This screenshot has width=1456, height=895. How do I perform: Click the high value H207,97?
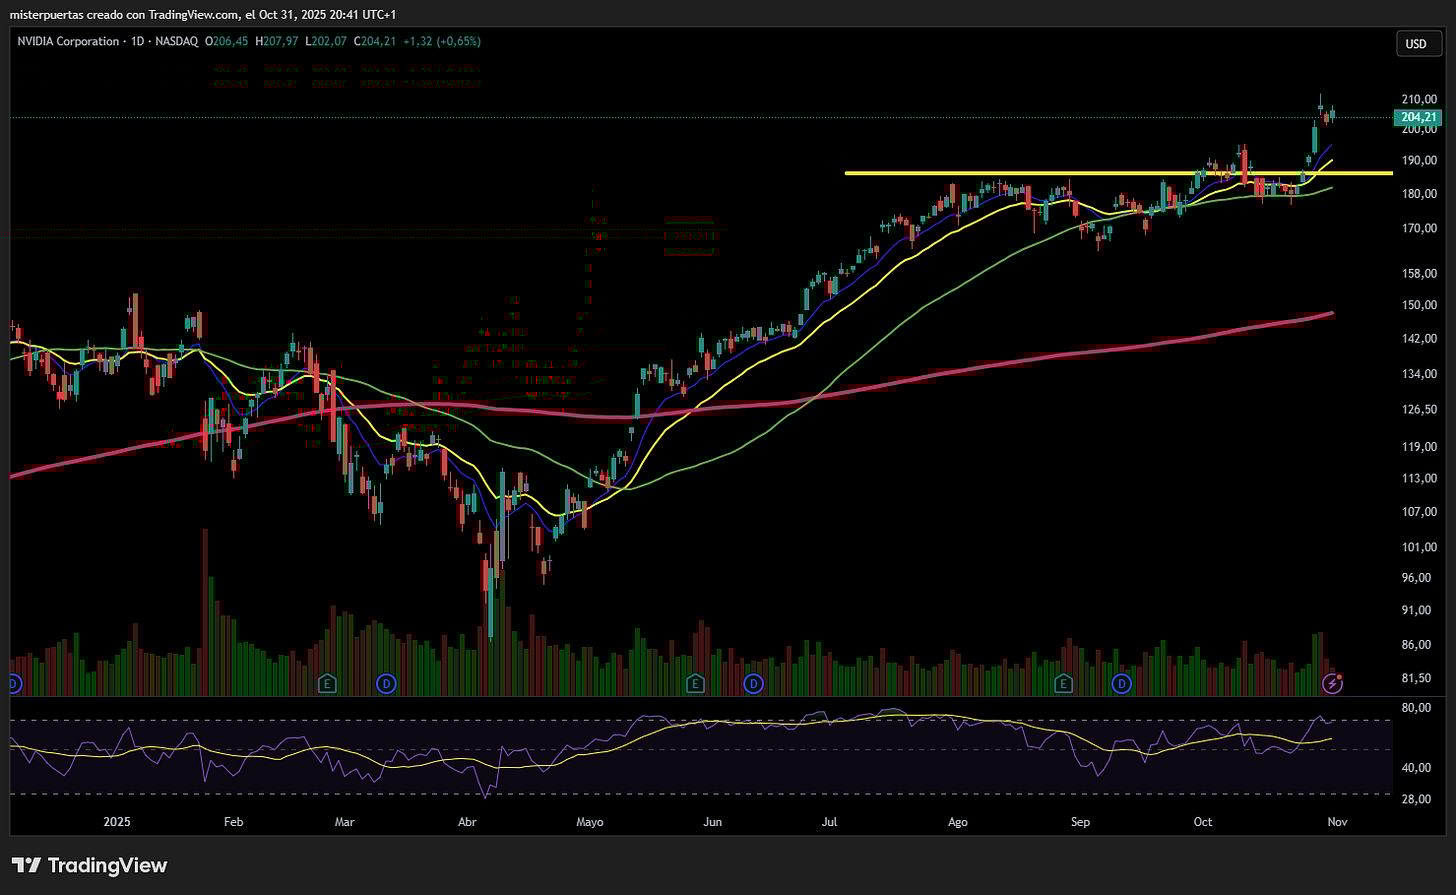[275, 42]
